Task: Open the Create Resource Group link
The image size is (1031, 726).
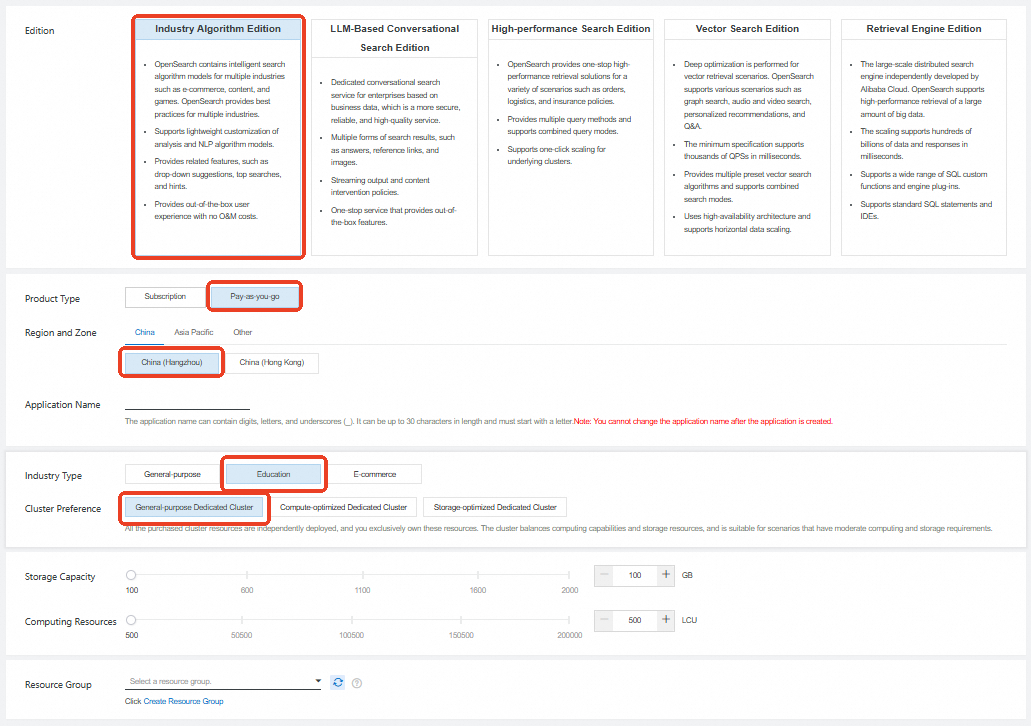Action: (x=183, y=701)
